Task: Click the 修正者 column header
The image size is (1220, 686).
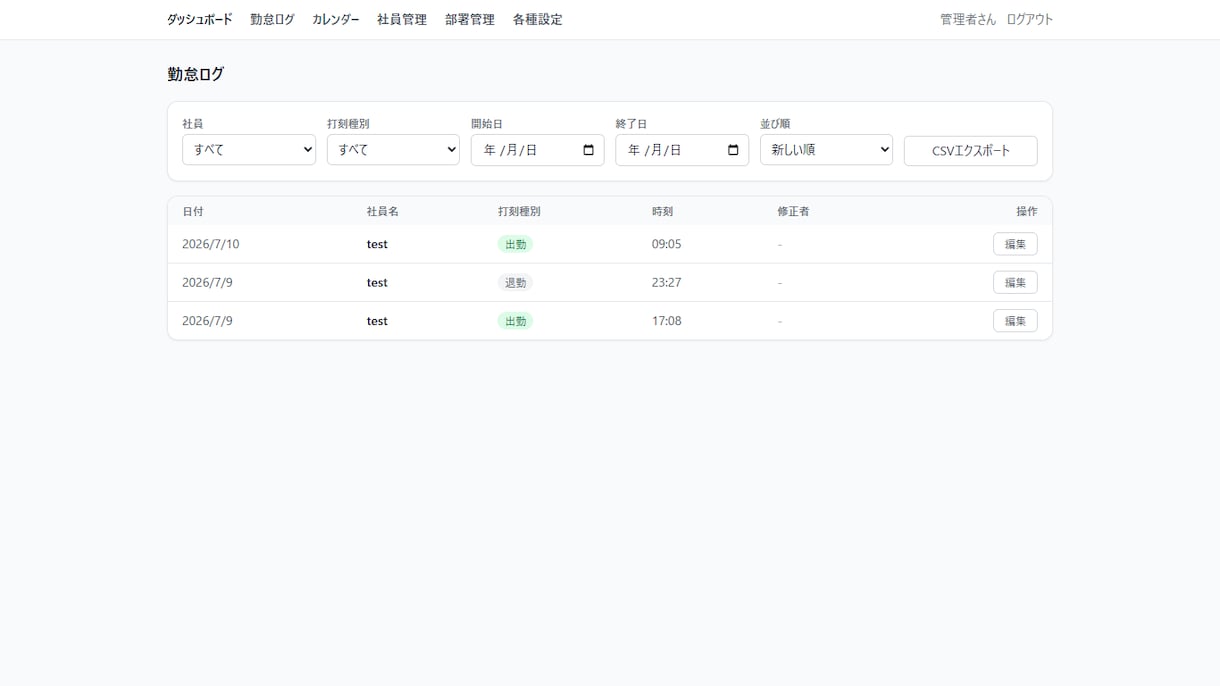Action: (793, 212)
